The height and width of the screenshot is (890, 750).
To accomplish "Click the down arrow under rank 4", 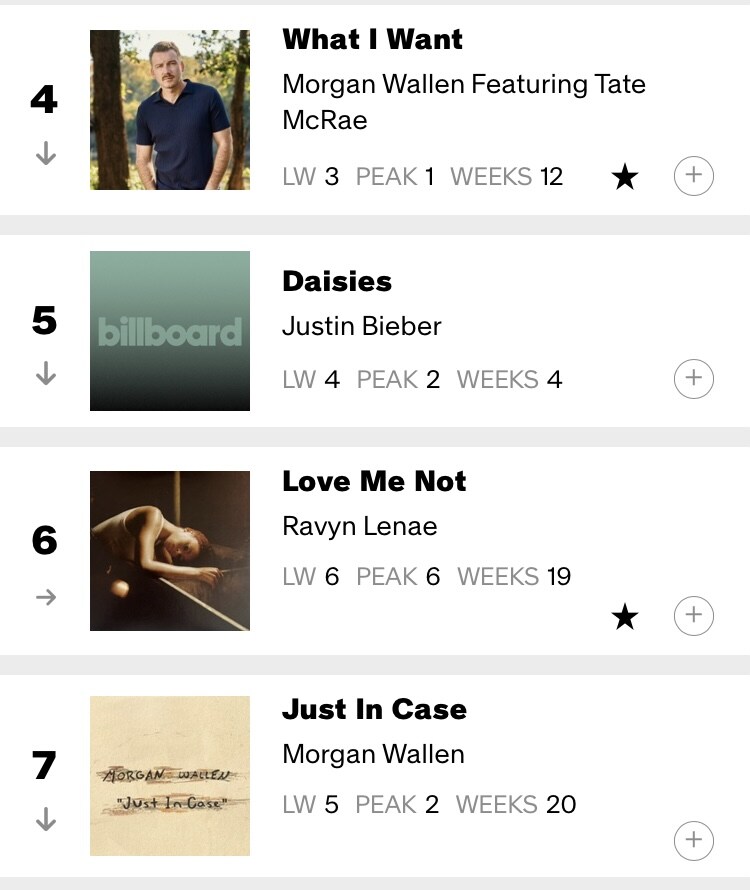I will pos(45,154).
